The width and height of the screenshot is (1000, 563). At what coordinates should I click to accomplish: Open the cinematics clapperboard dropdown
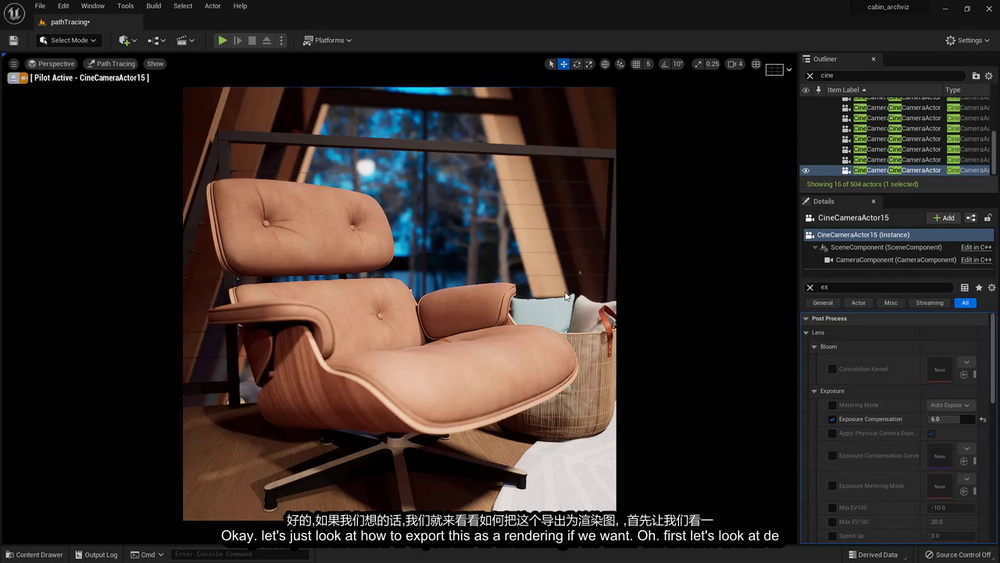pos(185,40)
